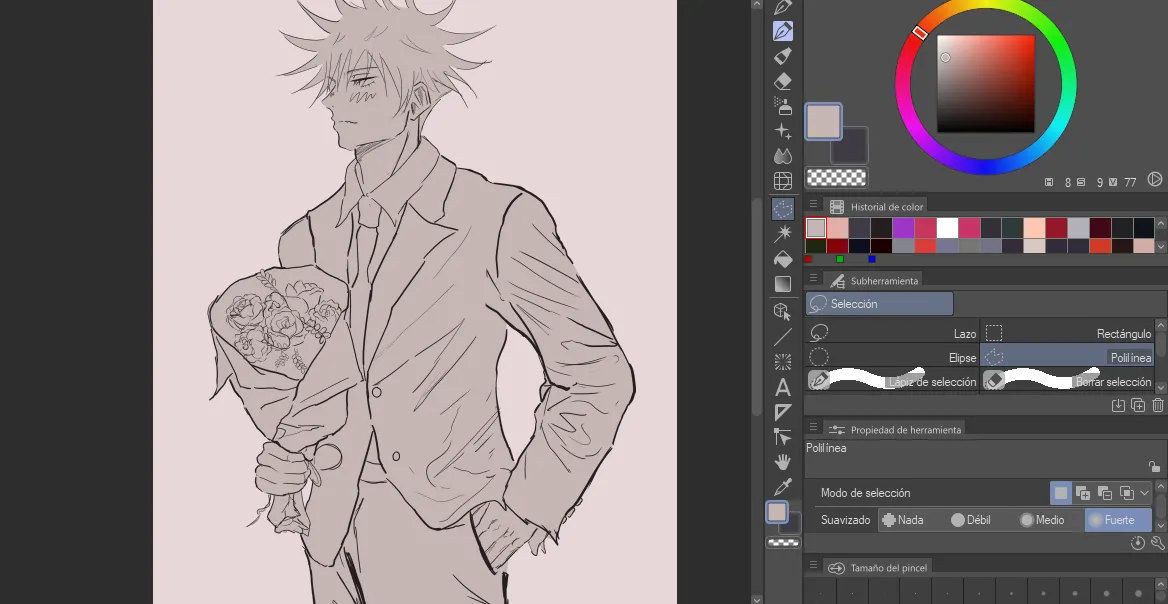Image resolution: width=1168 pixels, height=604 pixels.
Task: Select the Gradient tool
Action: tap(783, 284)
